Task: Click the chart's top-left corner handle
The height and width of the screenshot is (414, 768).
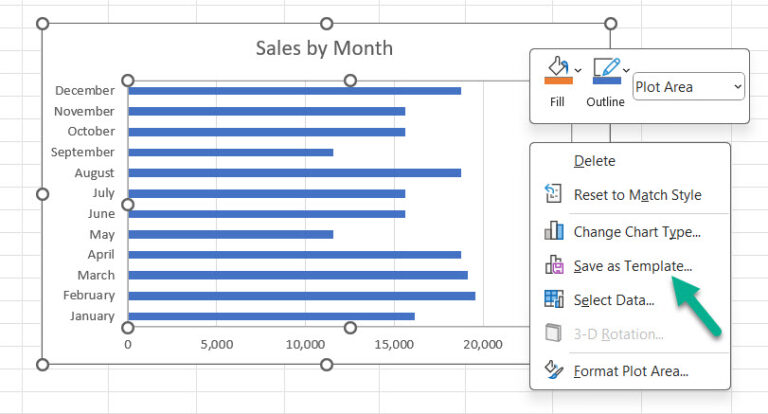Action: (x=43, y=24)
